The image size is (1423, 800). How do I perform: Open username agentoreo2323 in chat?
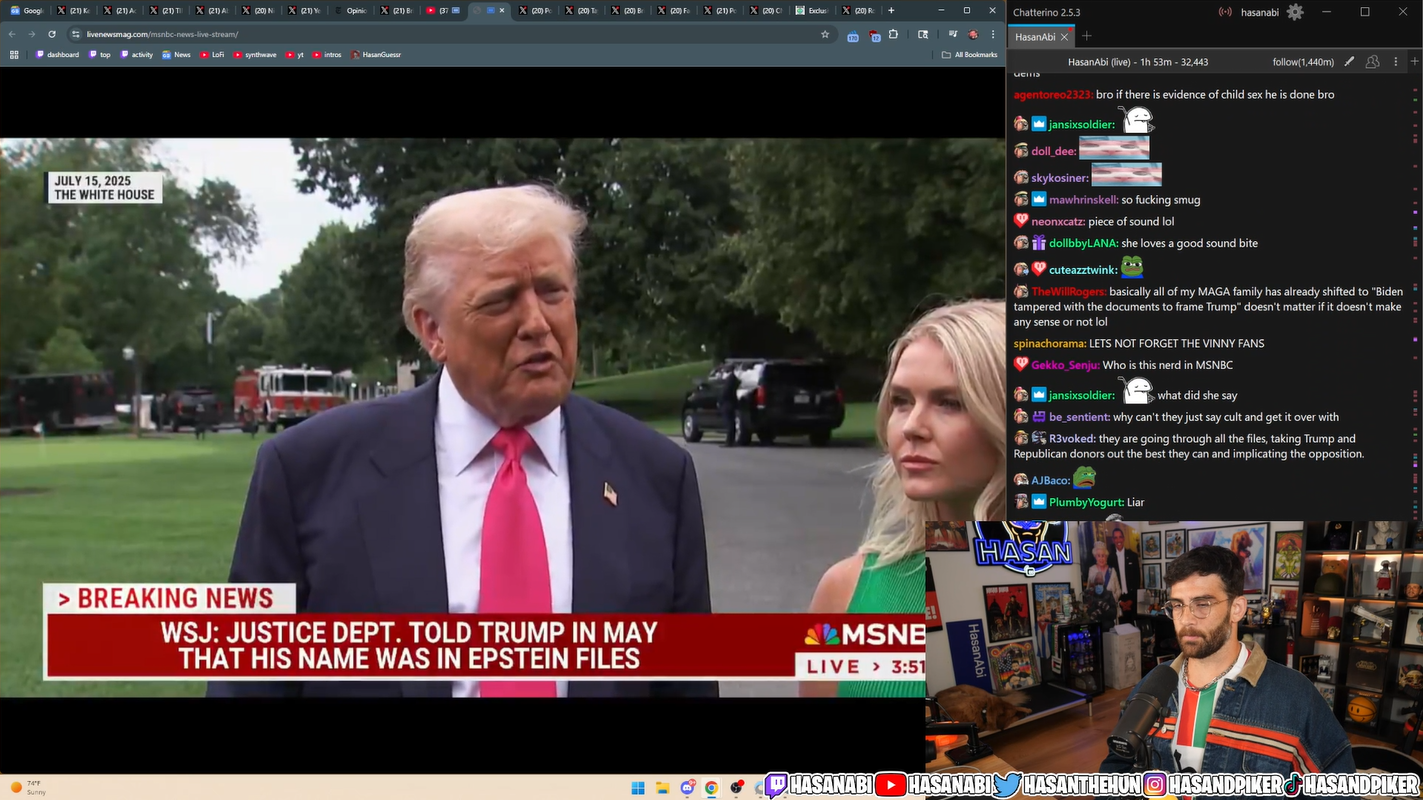[x=1052, y=95]
